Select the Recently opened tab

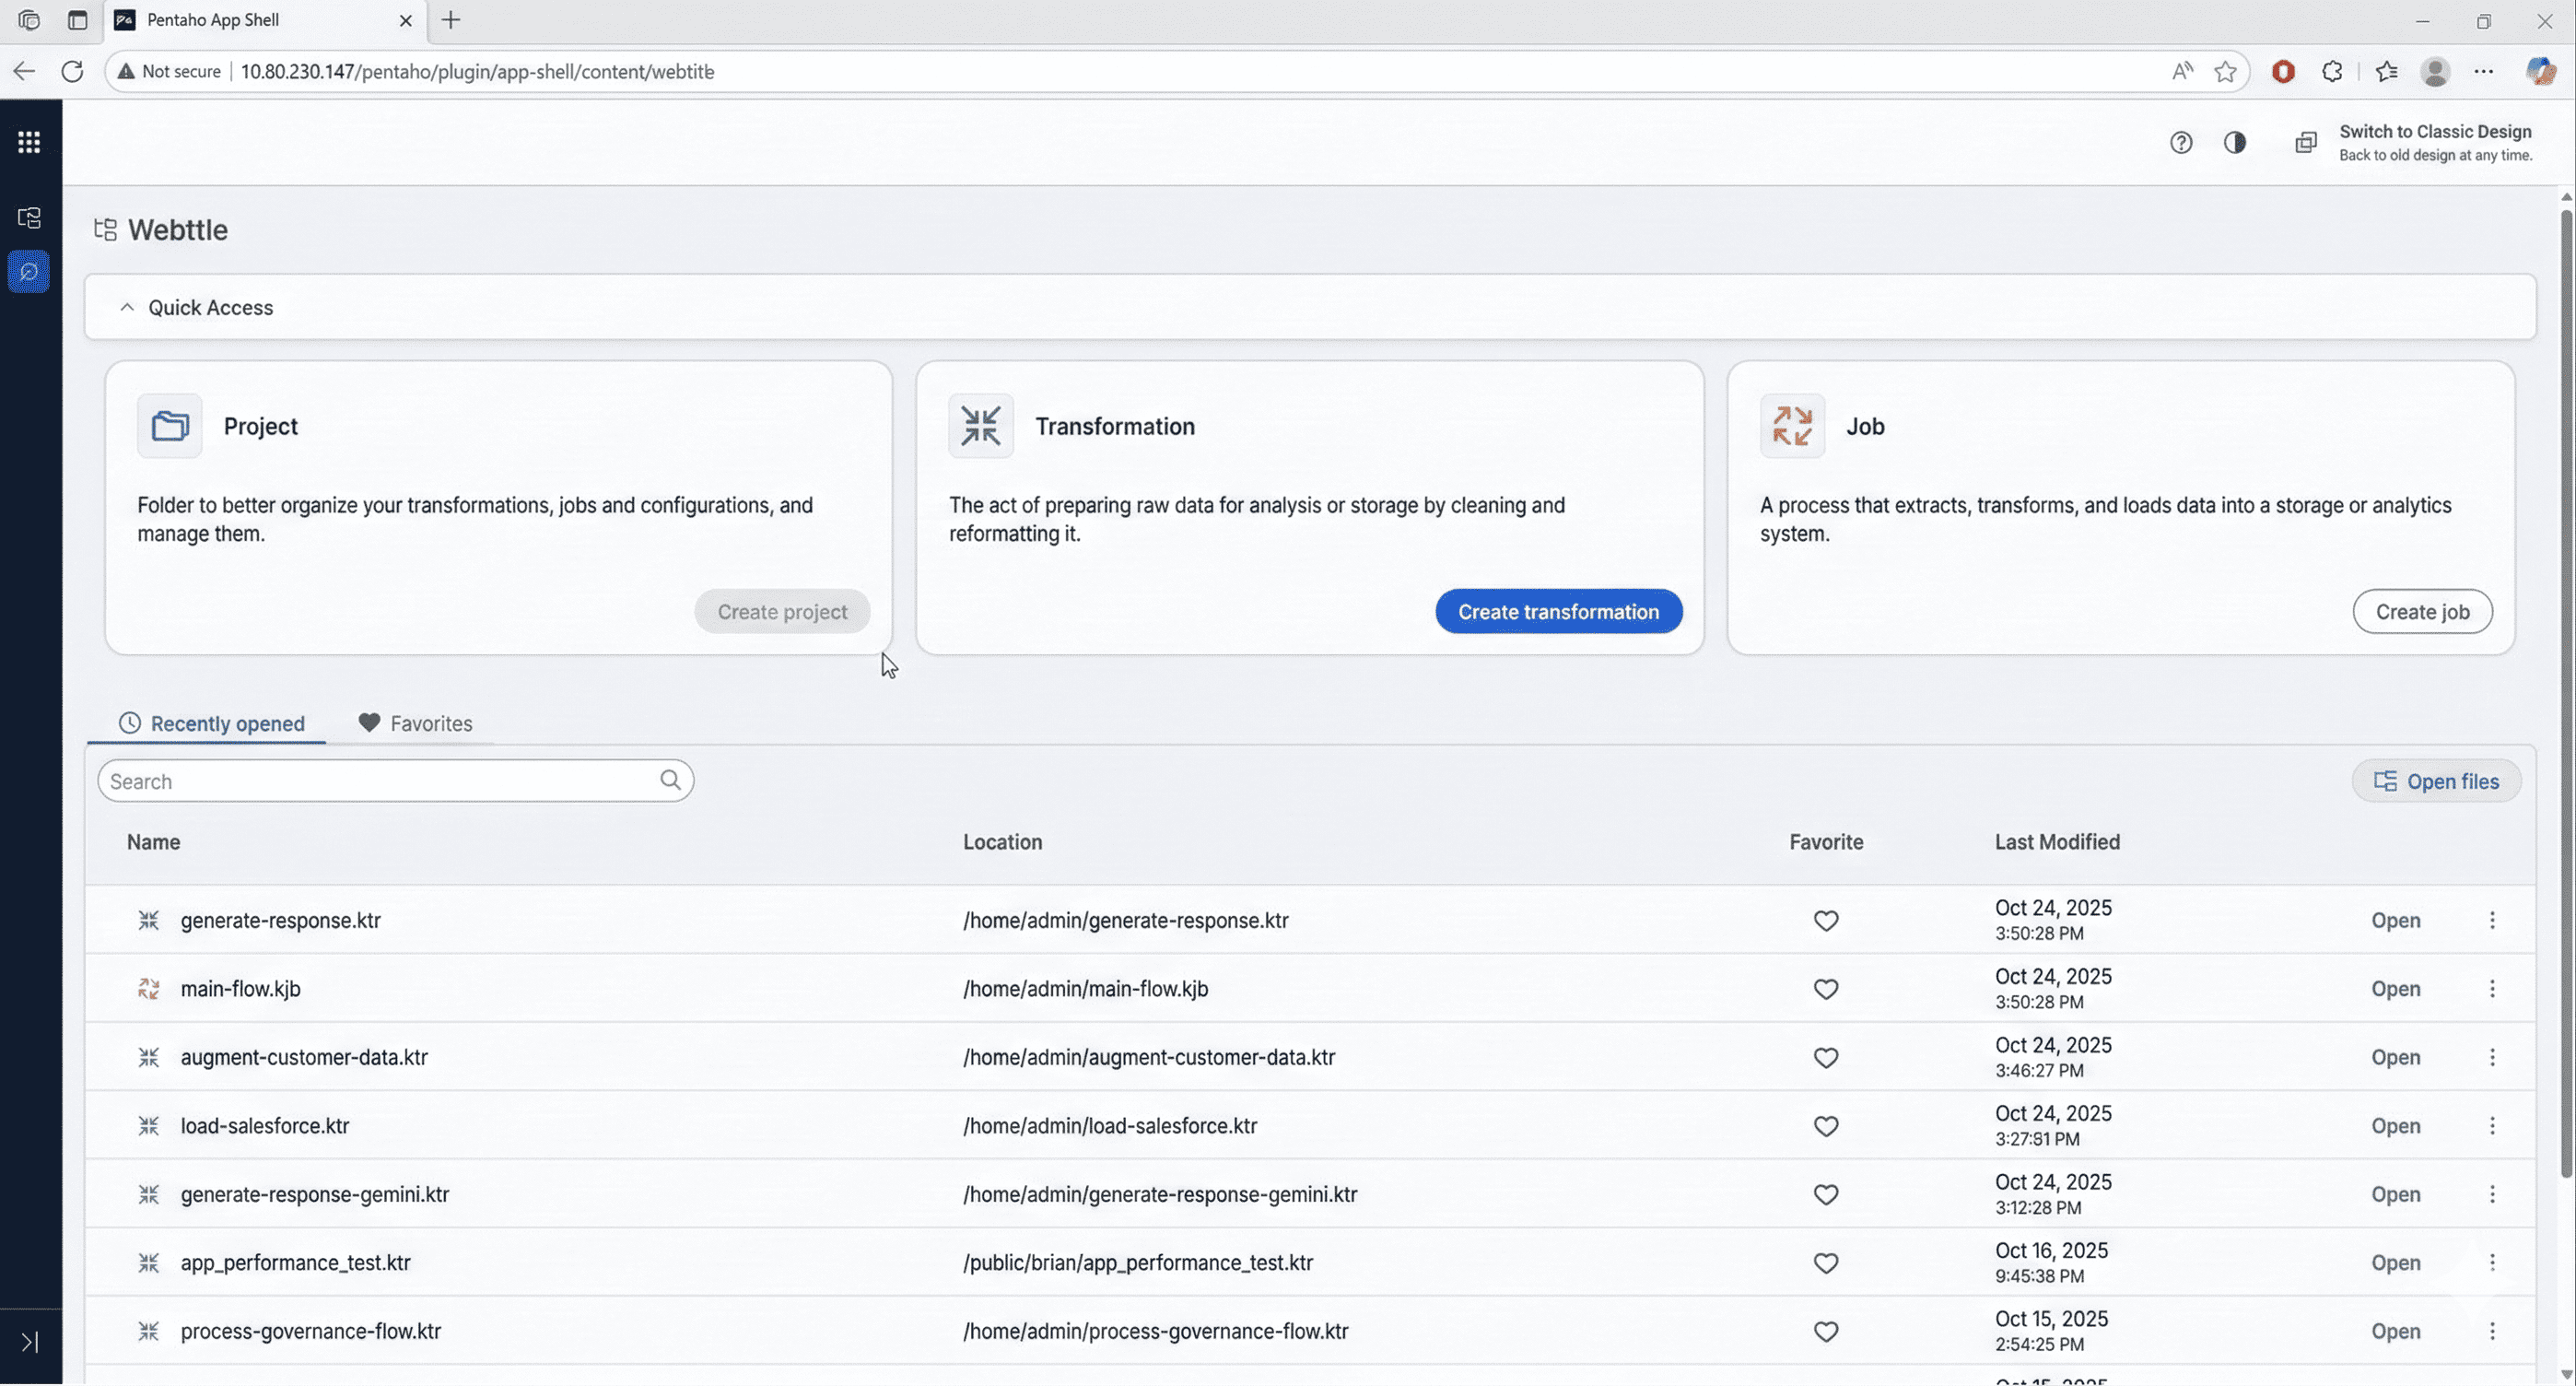(x=207, y=723)
